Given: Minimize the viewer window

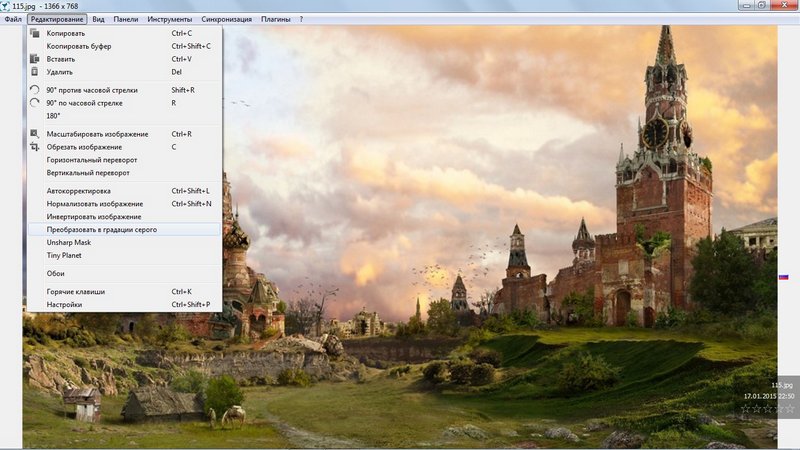Looking at the screenshot, I should [x=747, y=5].
